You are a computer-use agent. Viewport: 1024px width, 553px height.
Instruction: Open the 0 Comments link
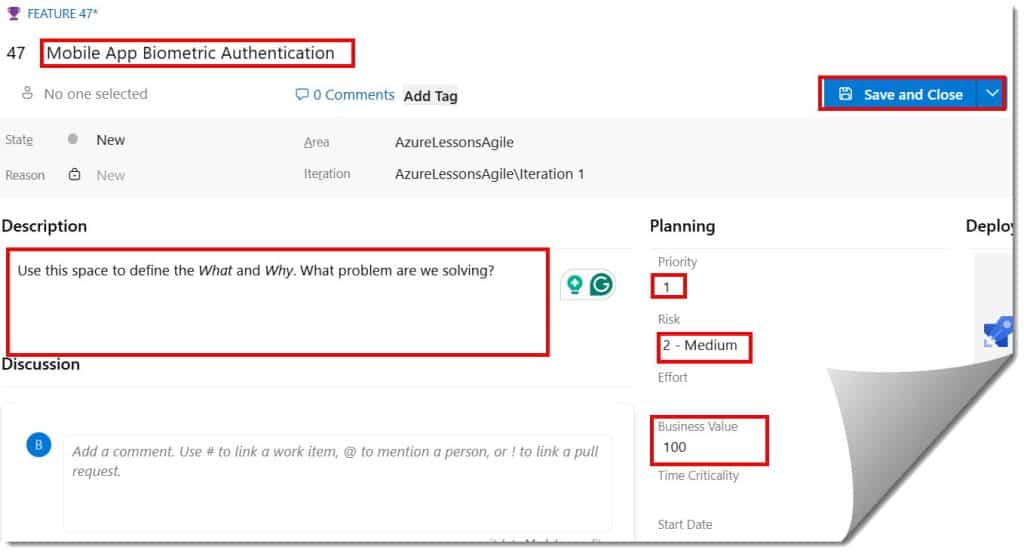(x=353, y=95)
